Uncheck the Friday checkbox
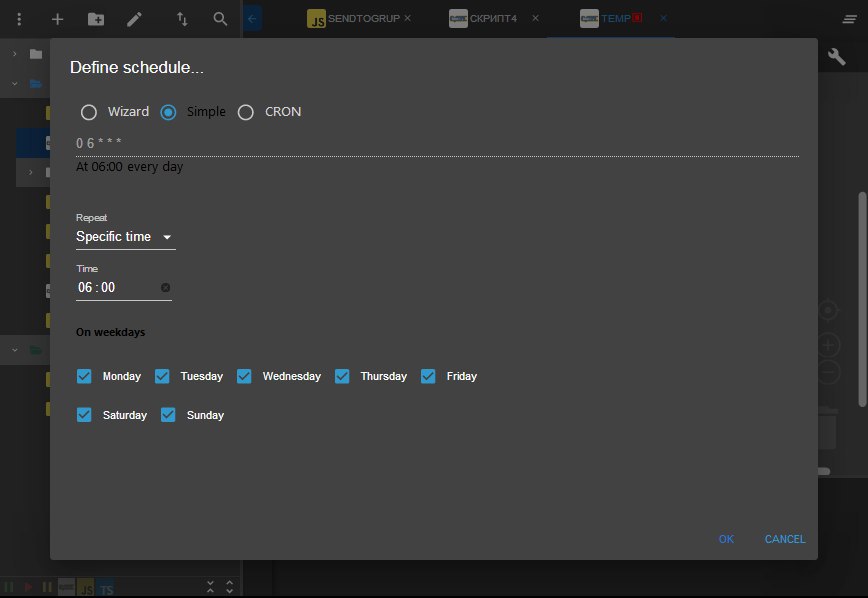The height and width of the screenshot is (598, 868). [428, 377]
